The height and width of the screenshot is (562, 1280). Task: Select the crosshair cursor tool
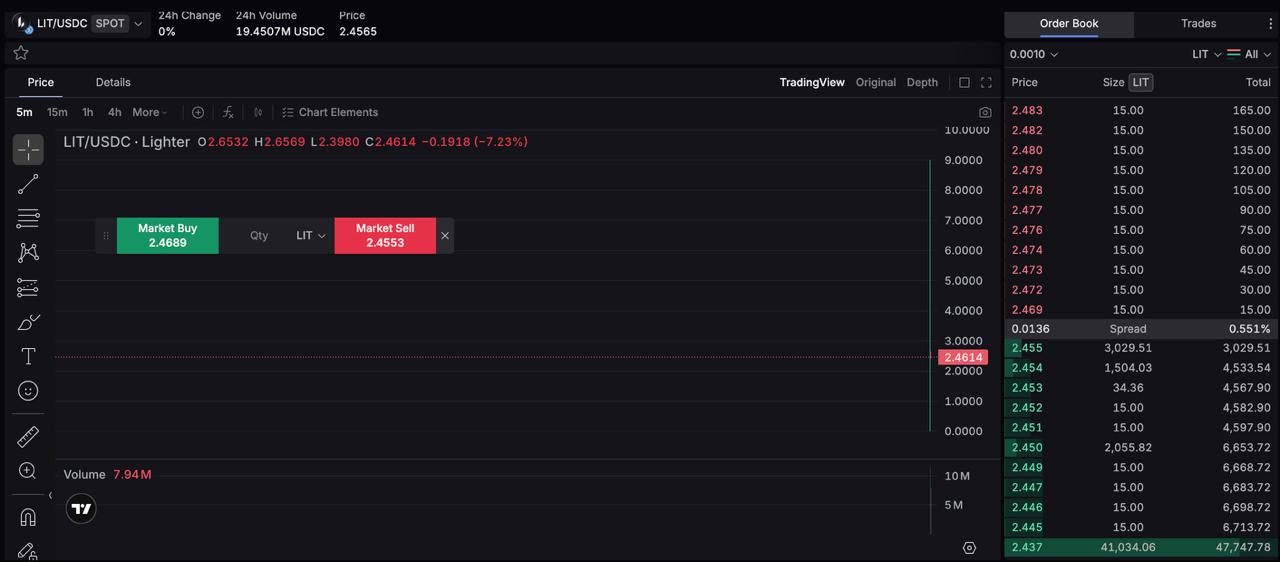point(28,150)
